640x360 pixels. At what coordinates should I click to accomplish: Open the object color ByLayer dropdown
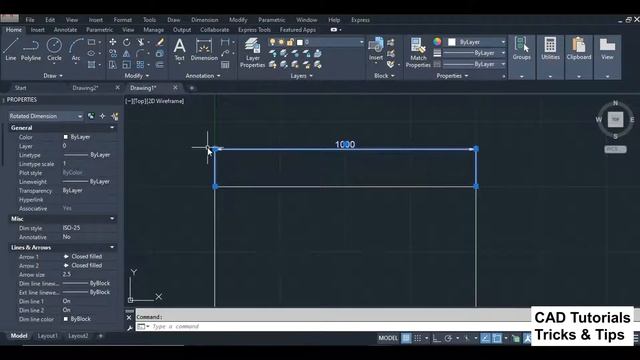click(x=477, y=42)
